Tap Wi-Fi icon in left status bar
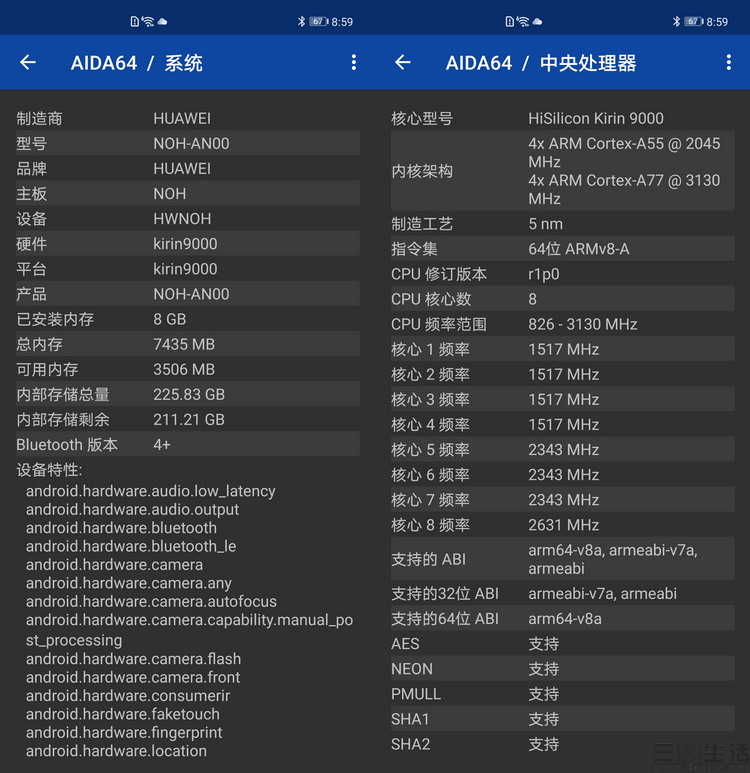750x773 pixels. (x=147, y=21)
